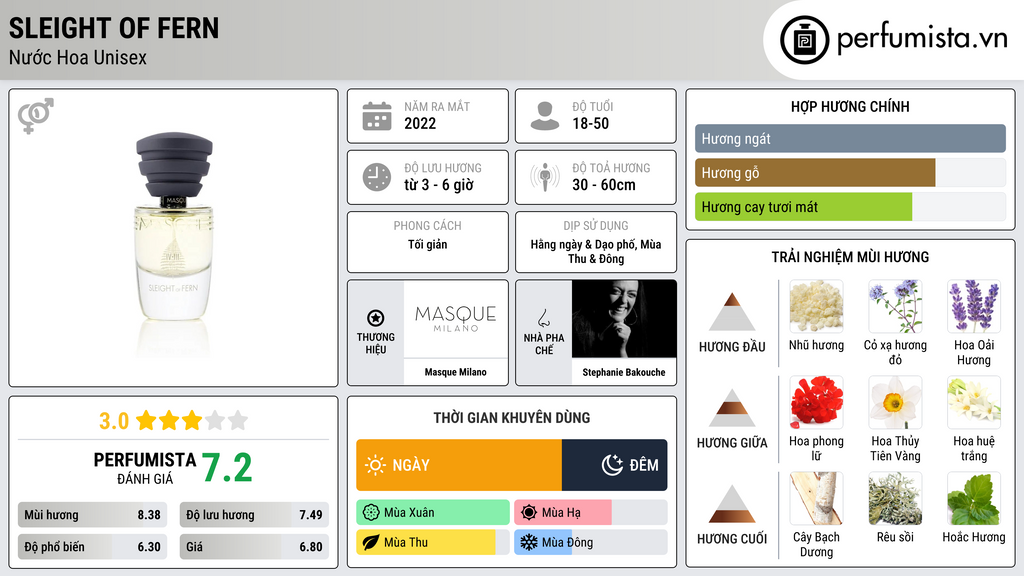The image size is (1024, 576).
Task: Click the first gold rating star
Action: pos(146,420)
